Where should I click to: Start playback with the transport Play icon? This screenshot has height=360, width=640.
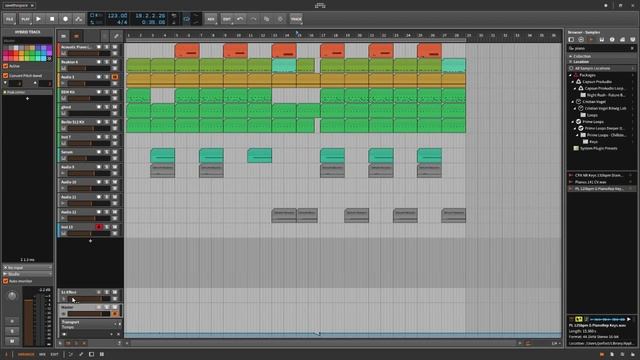coord(38,19)
